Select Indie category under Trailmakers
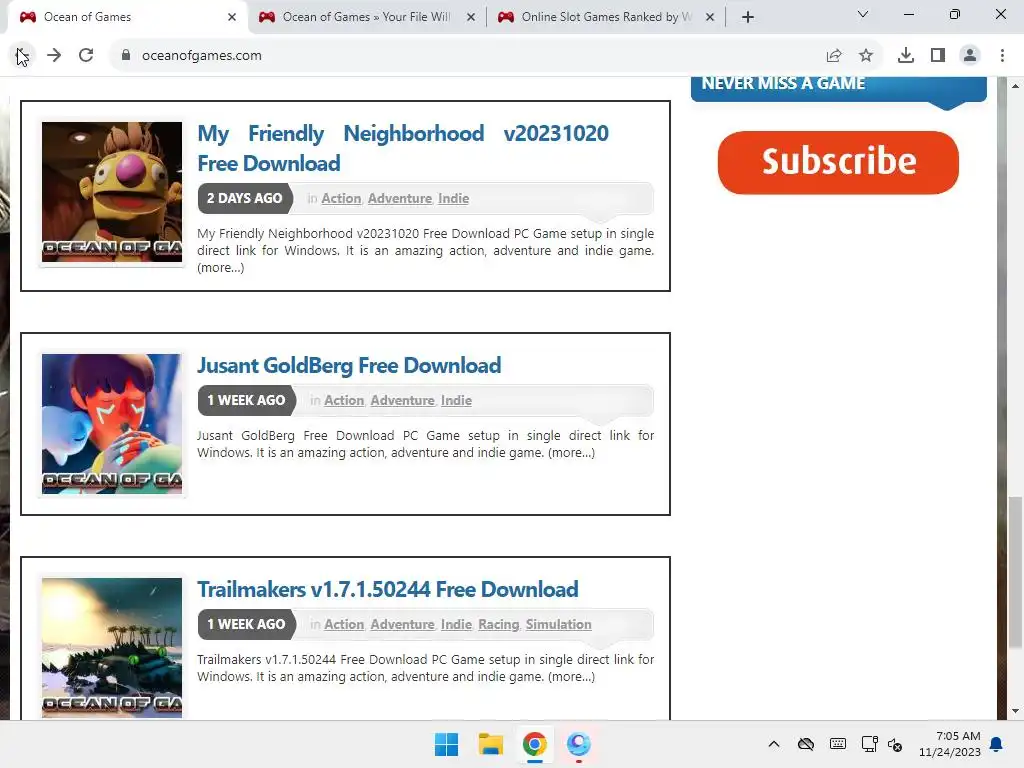Viewport: 1024px width, 768px height. (456, 624)
